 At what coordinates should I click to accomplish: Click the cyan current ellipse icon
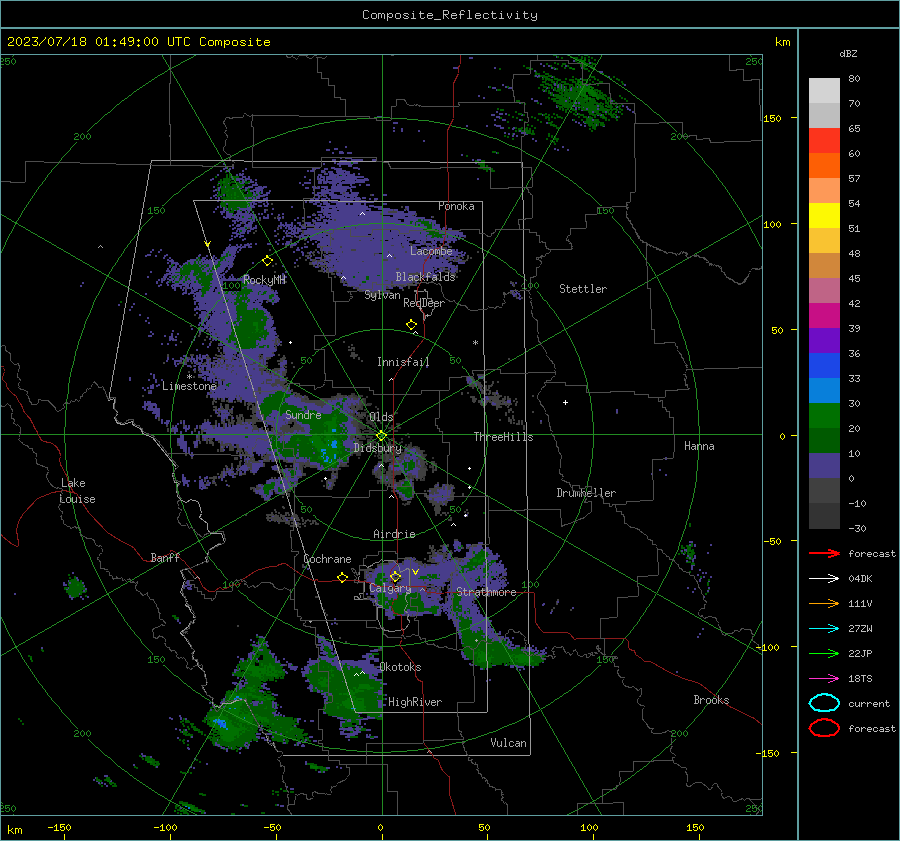[824, 703]
